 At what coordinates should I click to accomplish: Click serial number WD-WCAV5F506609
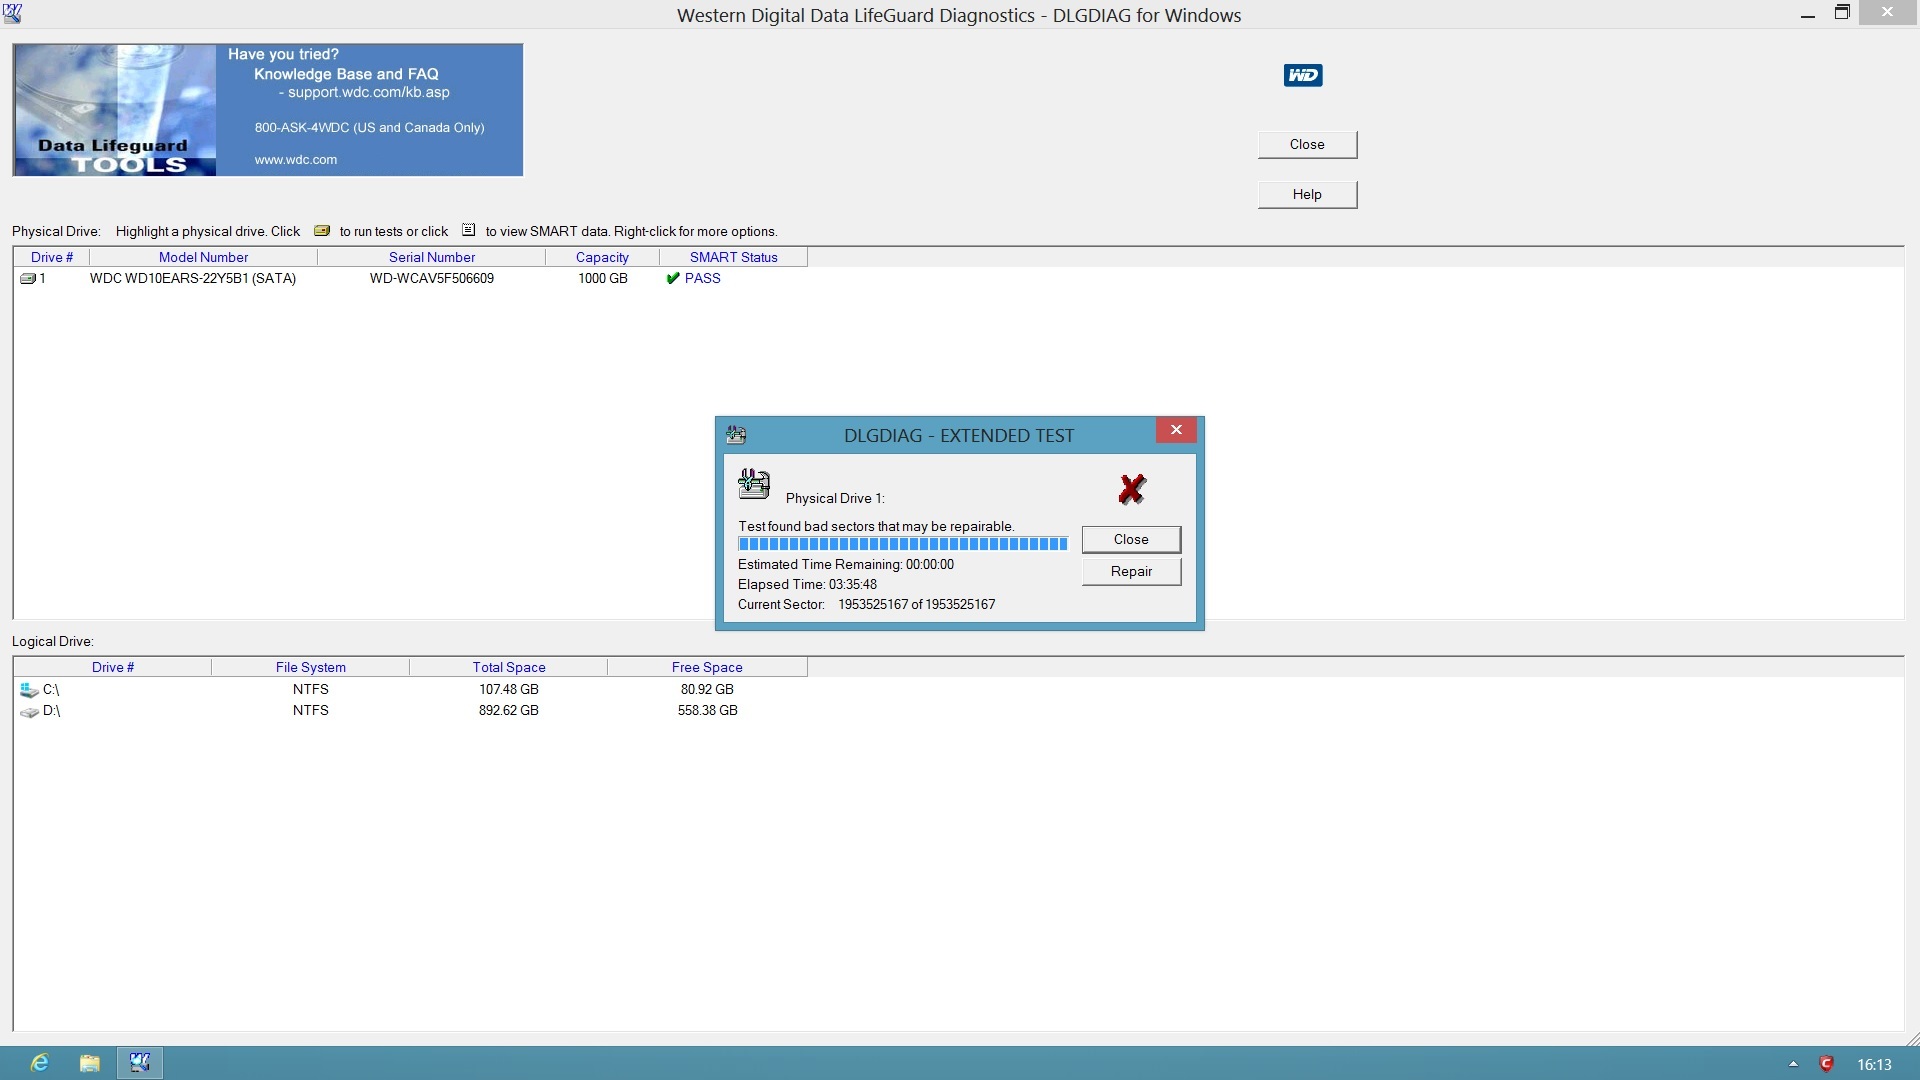pyautogui.click(x=432, y=279)
